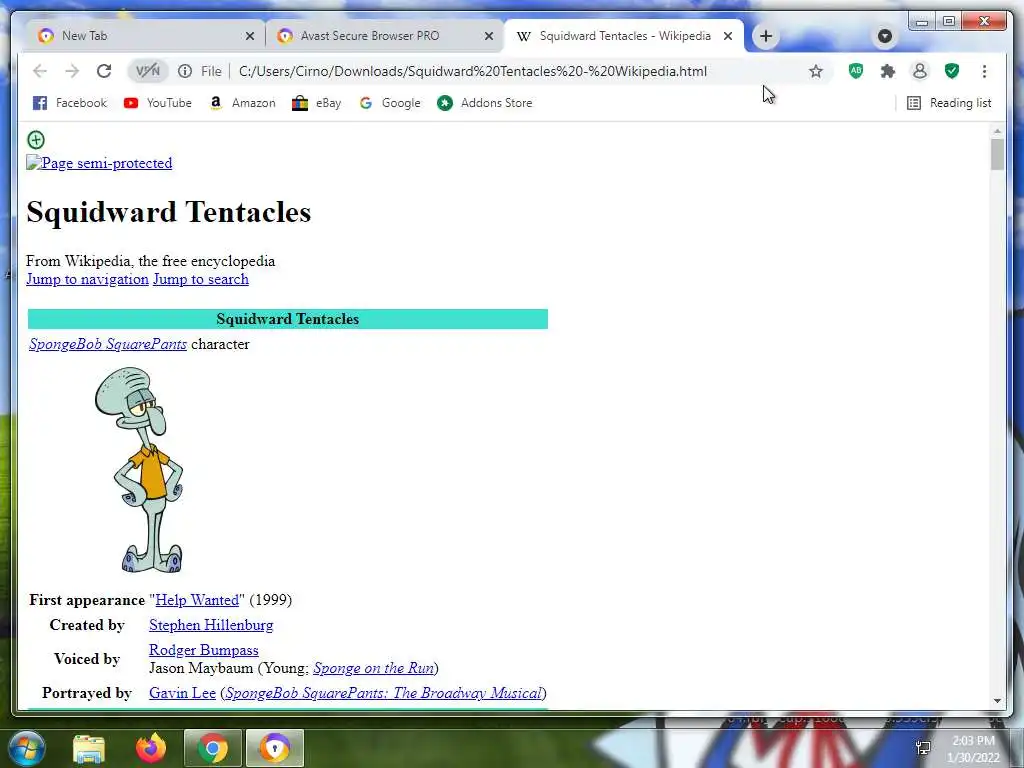Click the scrollbar down arrow
The image size is (1024, 768).
tap(997, 701)
